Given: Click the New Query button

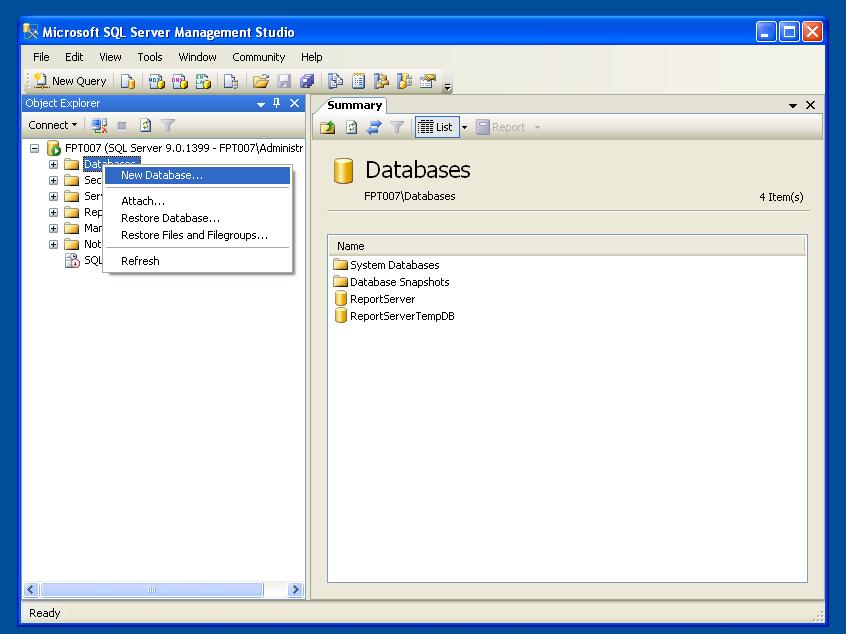Looking at the screenshot, I should (70, 81).
